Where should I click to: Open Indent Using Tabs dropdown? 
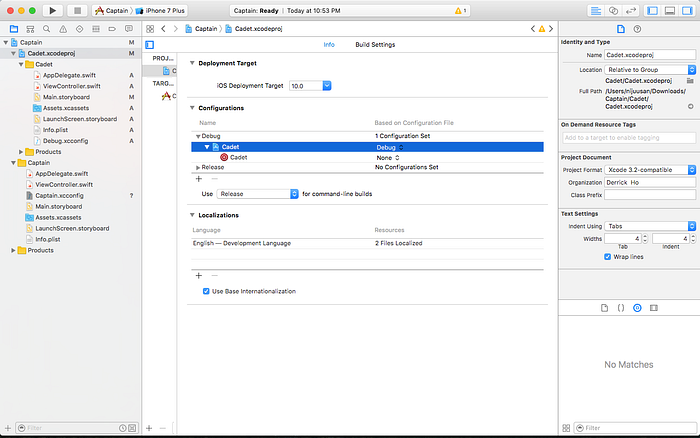point(650,226)
